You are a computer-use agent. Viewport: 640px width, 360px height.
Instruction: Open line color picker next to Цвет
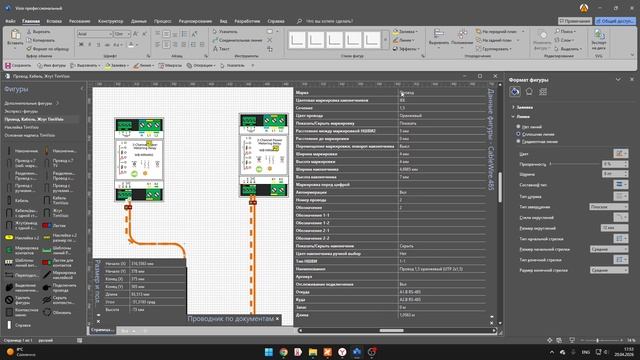click(620, 153)
